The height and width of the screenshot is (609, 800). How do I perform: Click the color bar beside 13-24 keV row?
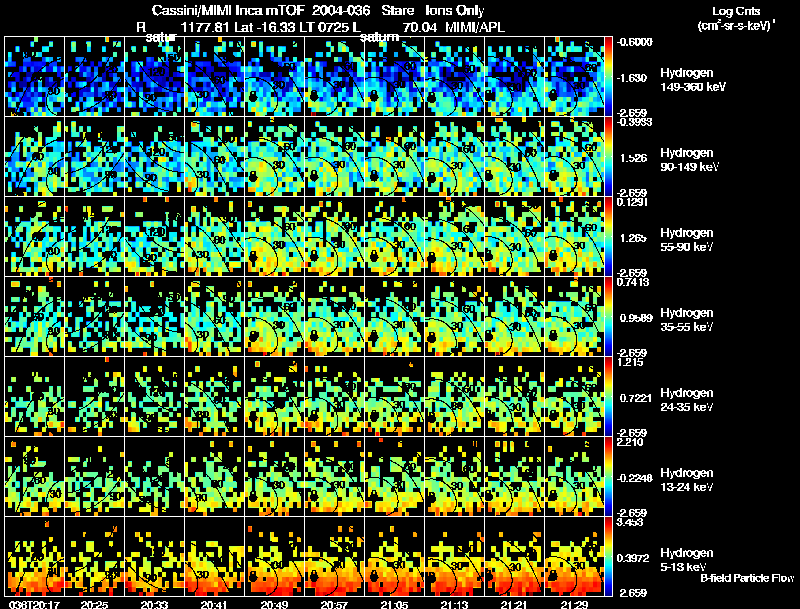(608, 477)
